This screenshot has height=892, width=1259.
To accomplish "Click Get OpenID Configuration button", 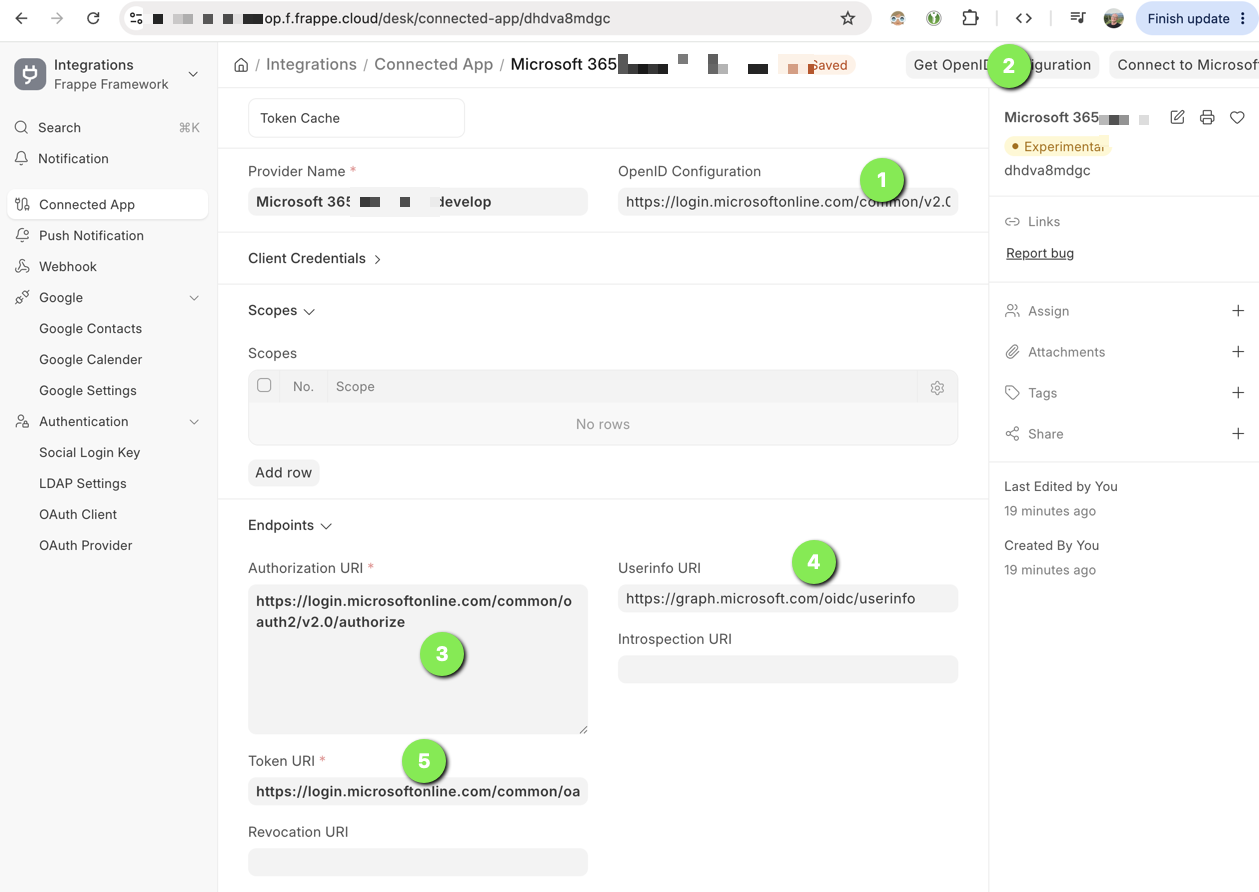I will pos(1002,65).
